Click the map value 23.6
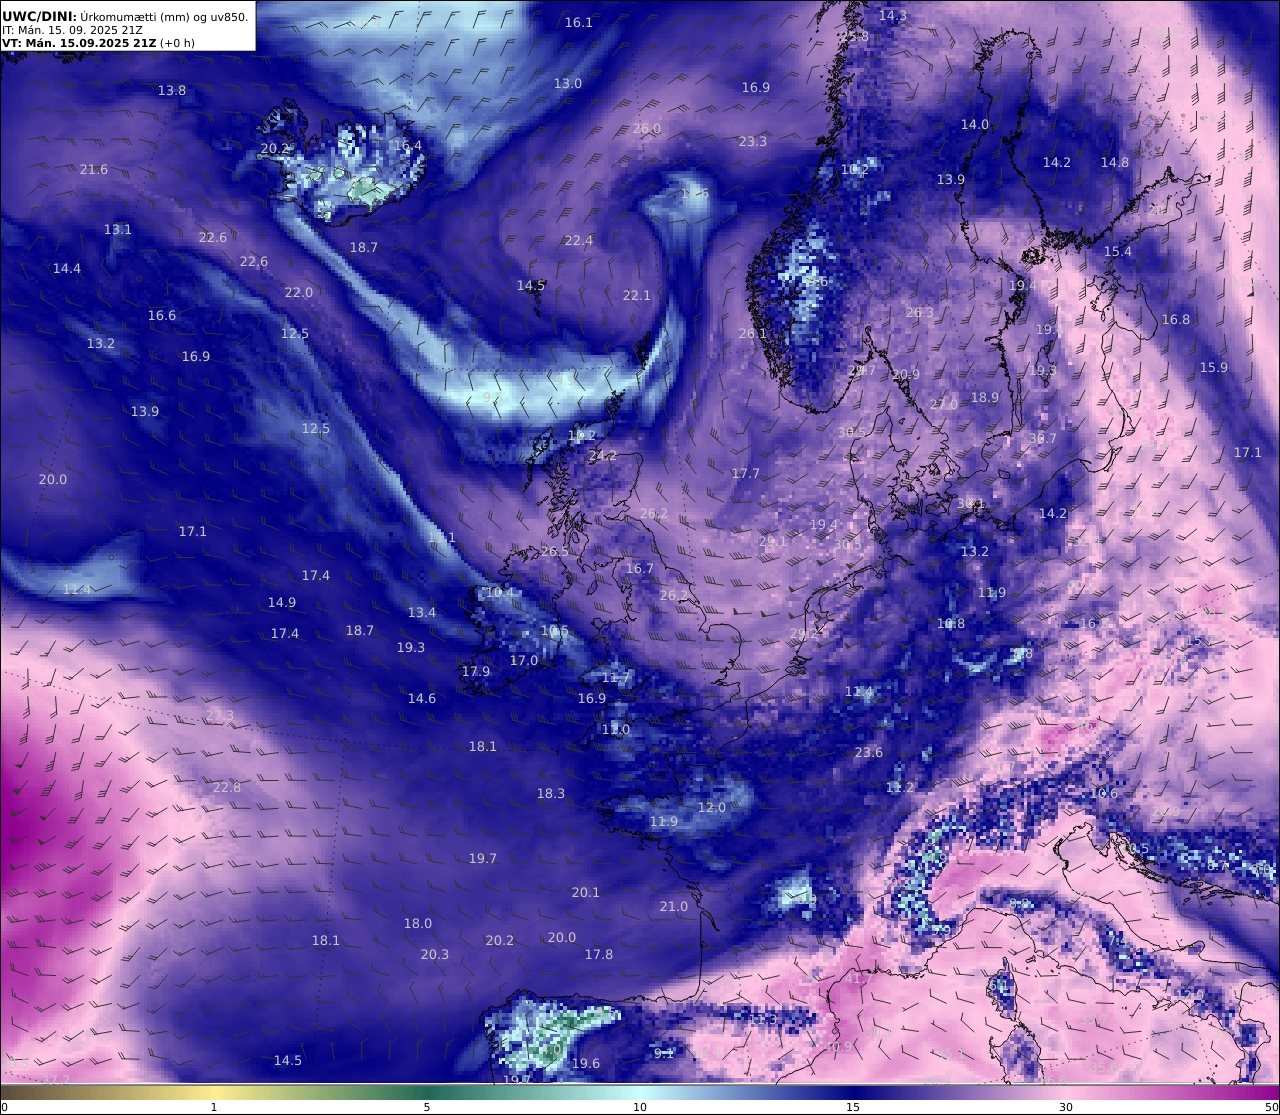Image resolution: width=1280 pixels, height=1115 pixels. pyautogui.click(x=869, y=752)
